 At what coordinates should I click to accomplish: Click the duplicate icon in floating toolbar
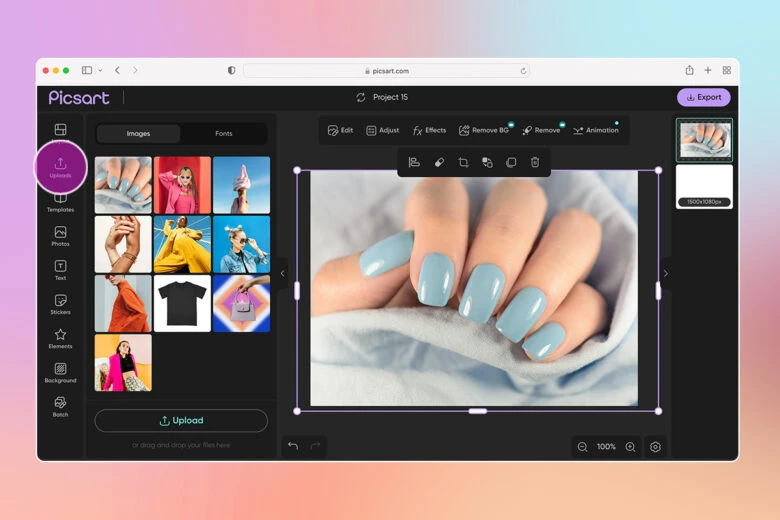(x=511, y=162)
